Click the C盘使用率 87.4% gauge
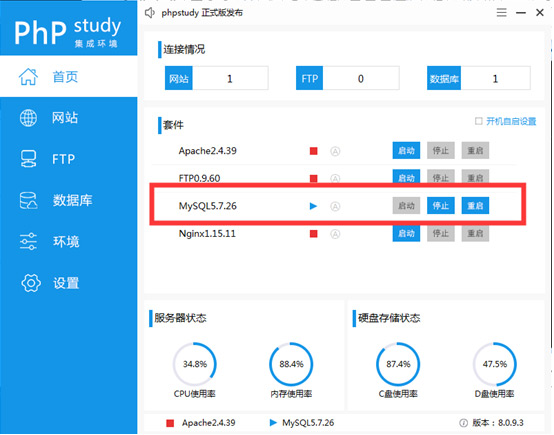 398,364
